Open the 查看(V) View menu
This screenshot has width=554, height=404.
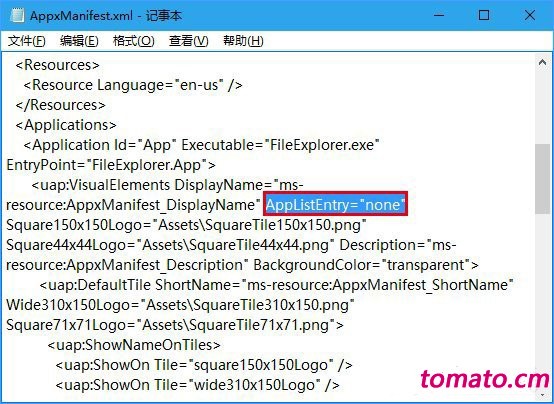pos(189,41)
